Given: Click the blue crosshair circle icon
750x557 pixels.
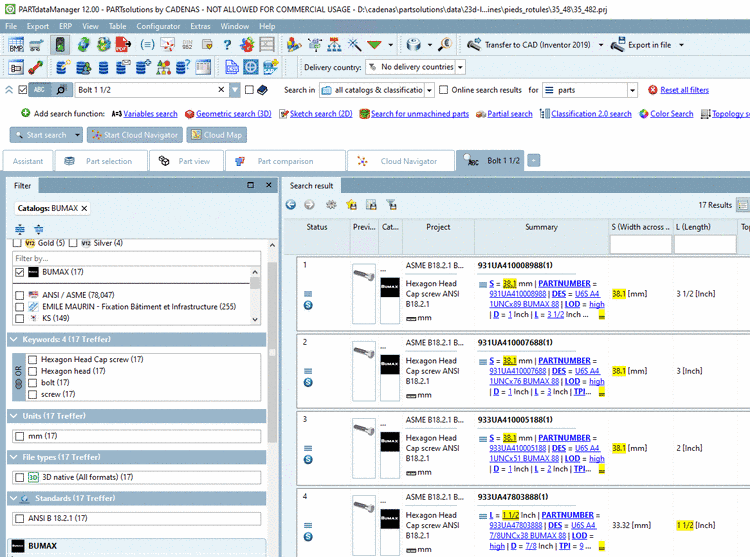Looking at the screenshot, I should pyautogui.click(x=251, y=67).
